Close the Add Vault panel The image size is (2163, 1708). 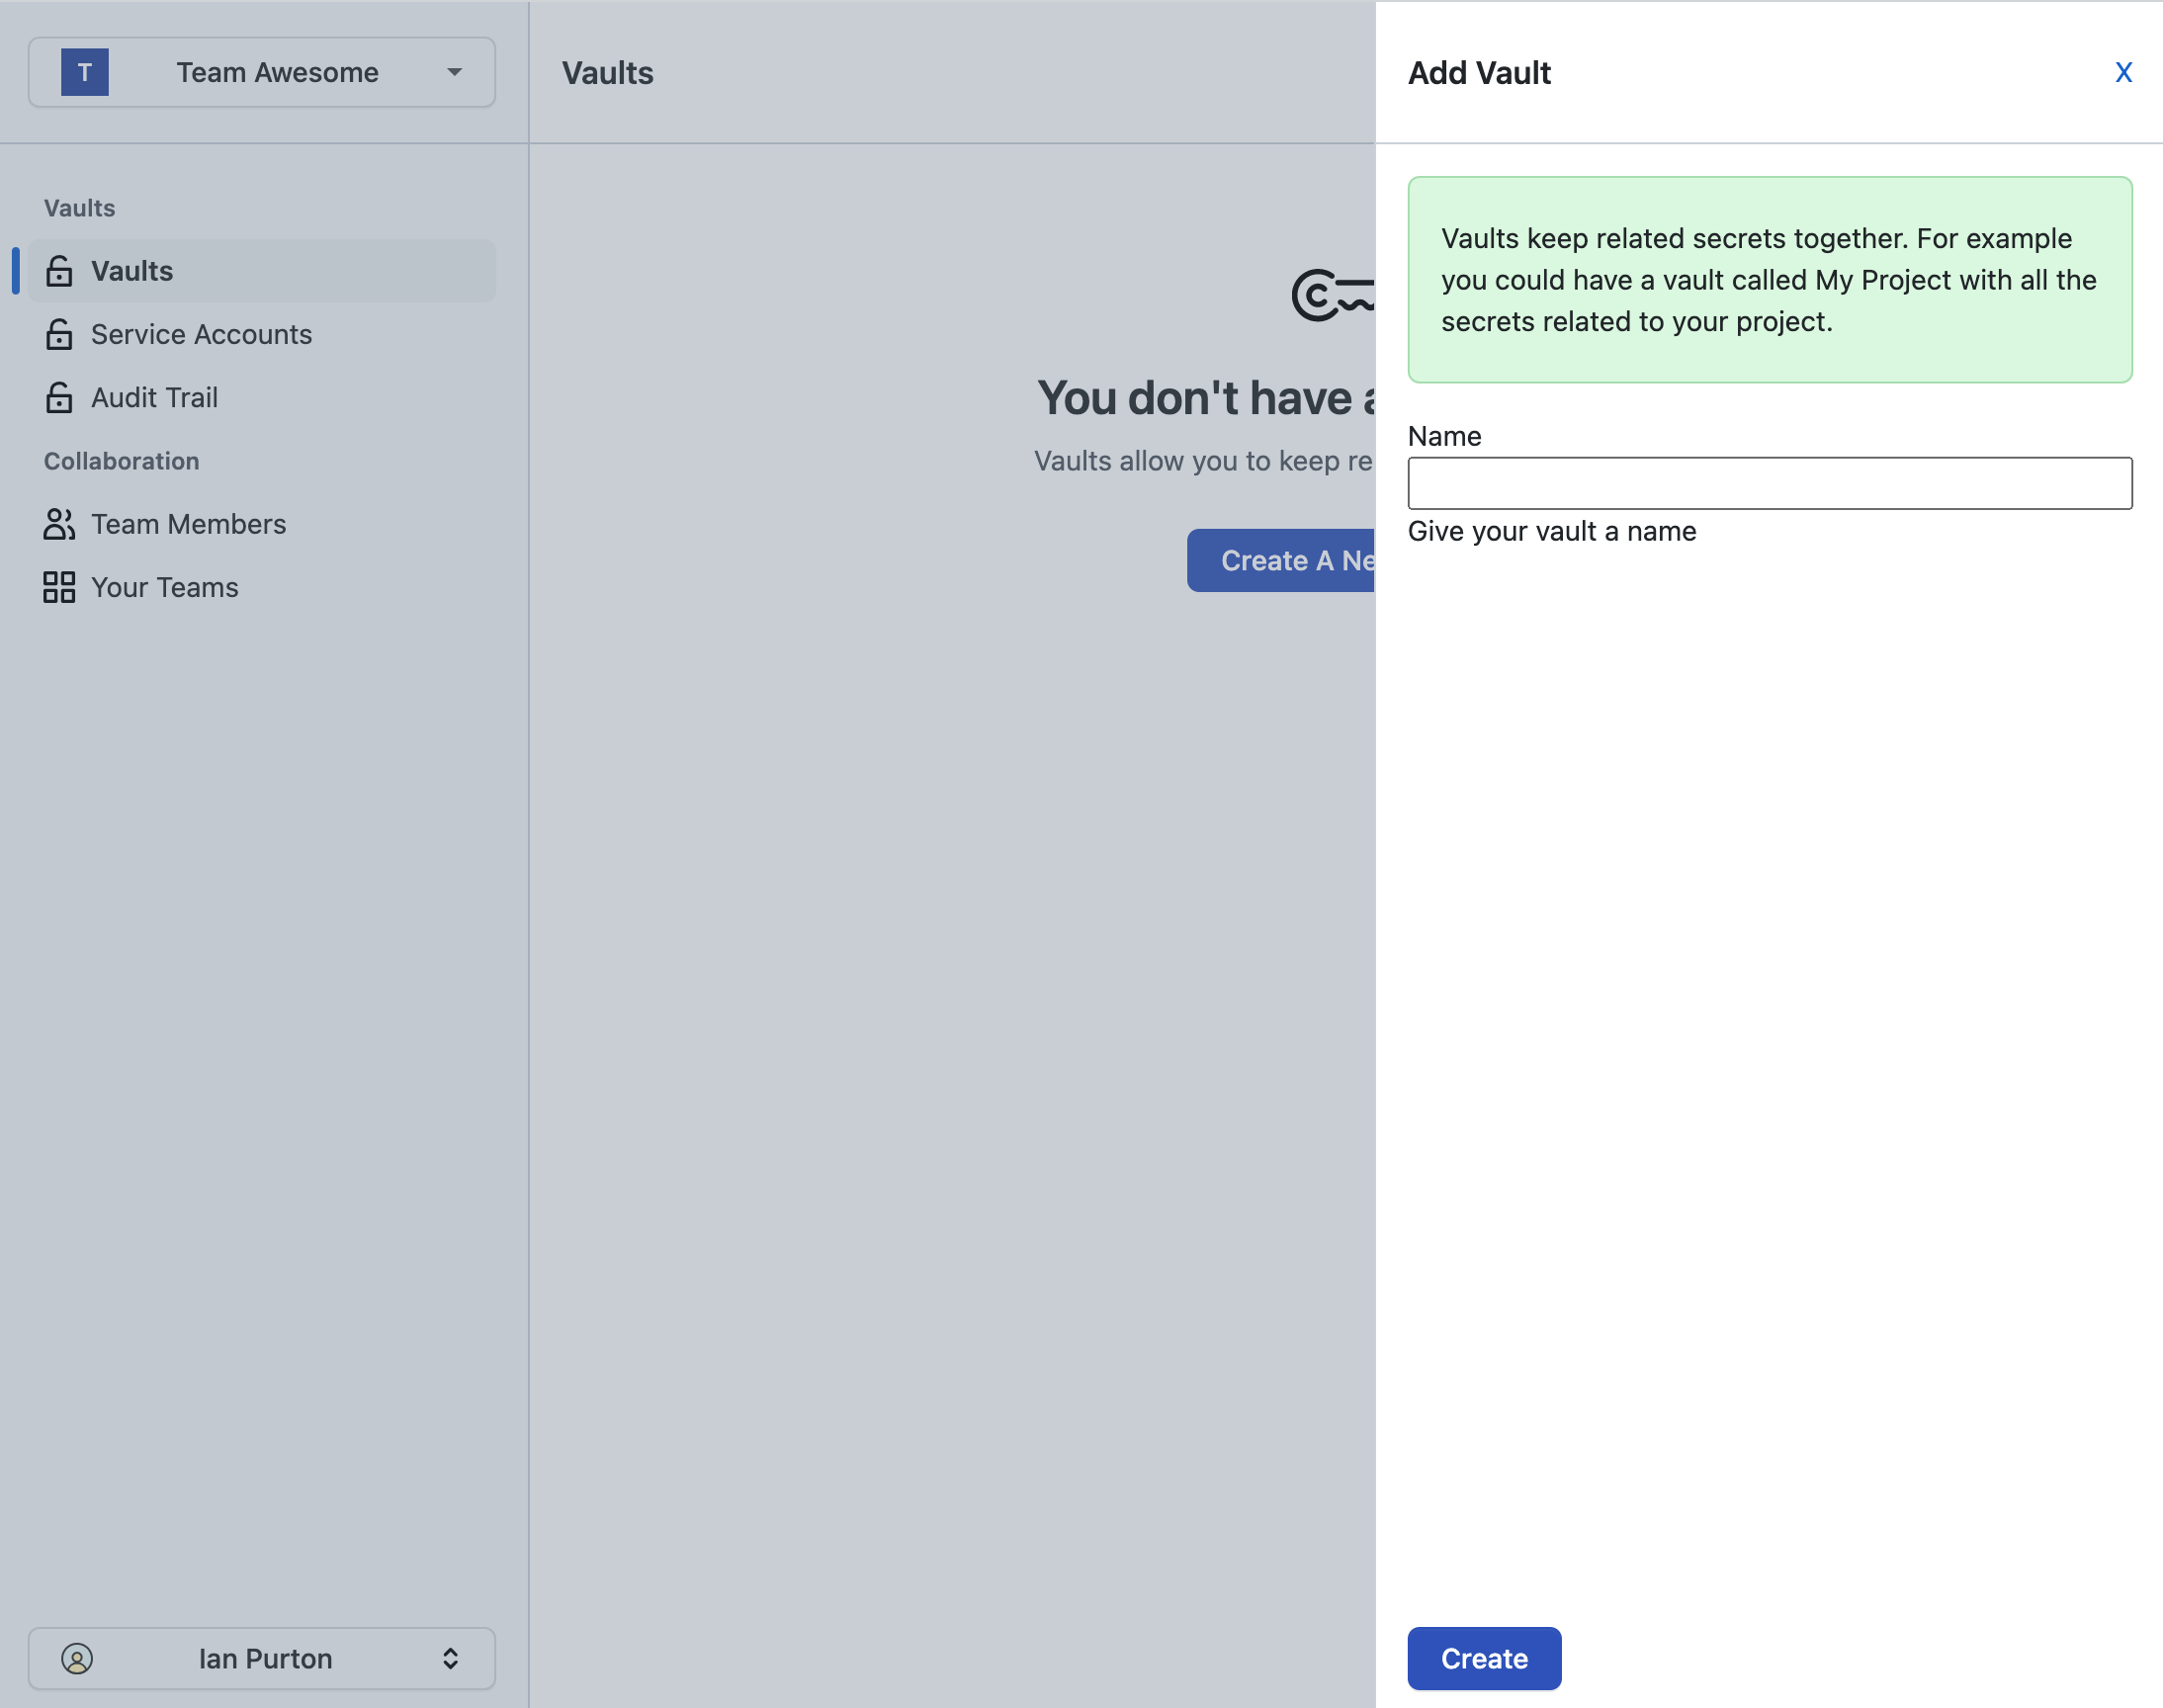pyautogui.click(x=2123, y=72)
